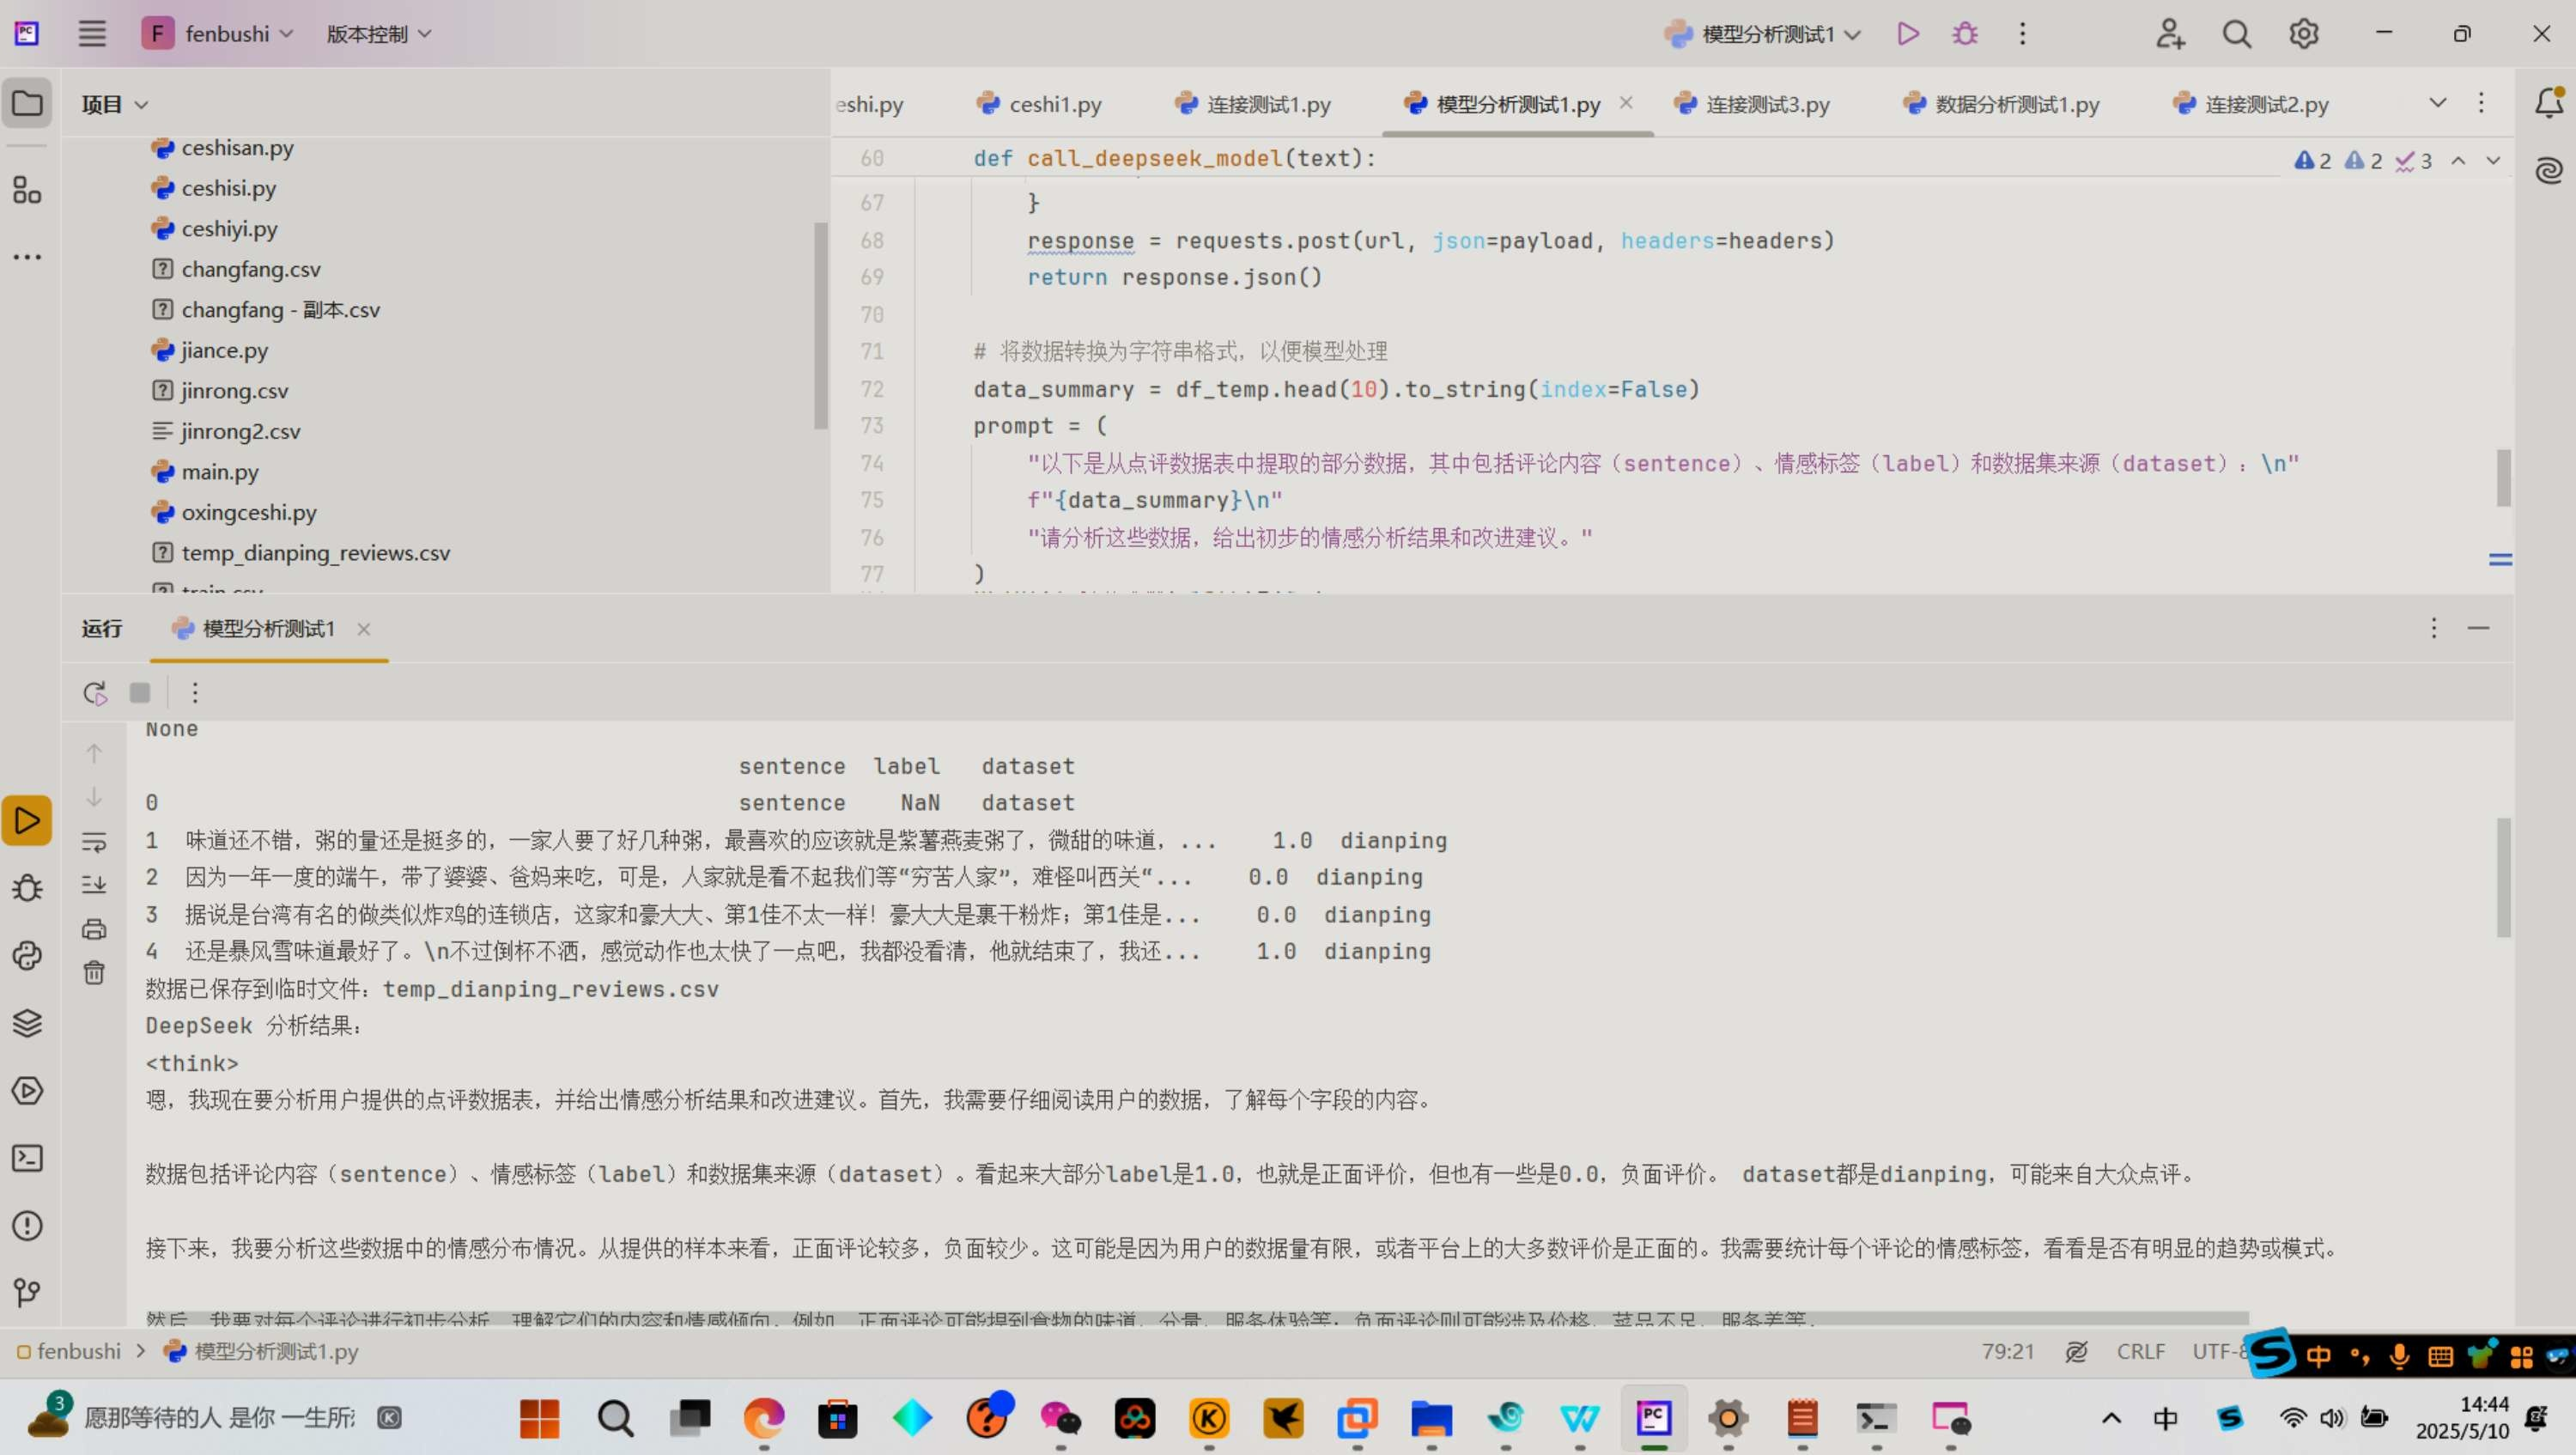Viewport: 2576px width, 1455px height.
Task: Click the Debug bug icon in top toolbar
Action: click(x=1964, y=34)
